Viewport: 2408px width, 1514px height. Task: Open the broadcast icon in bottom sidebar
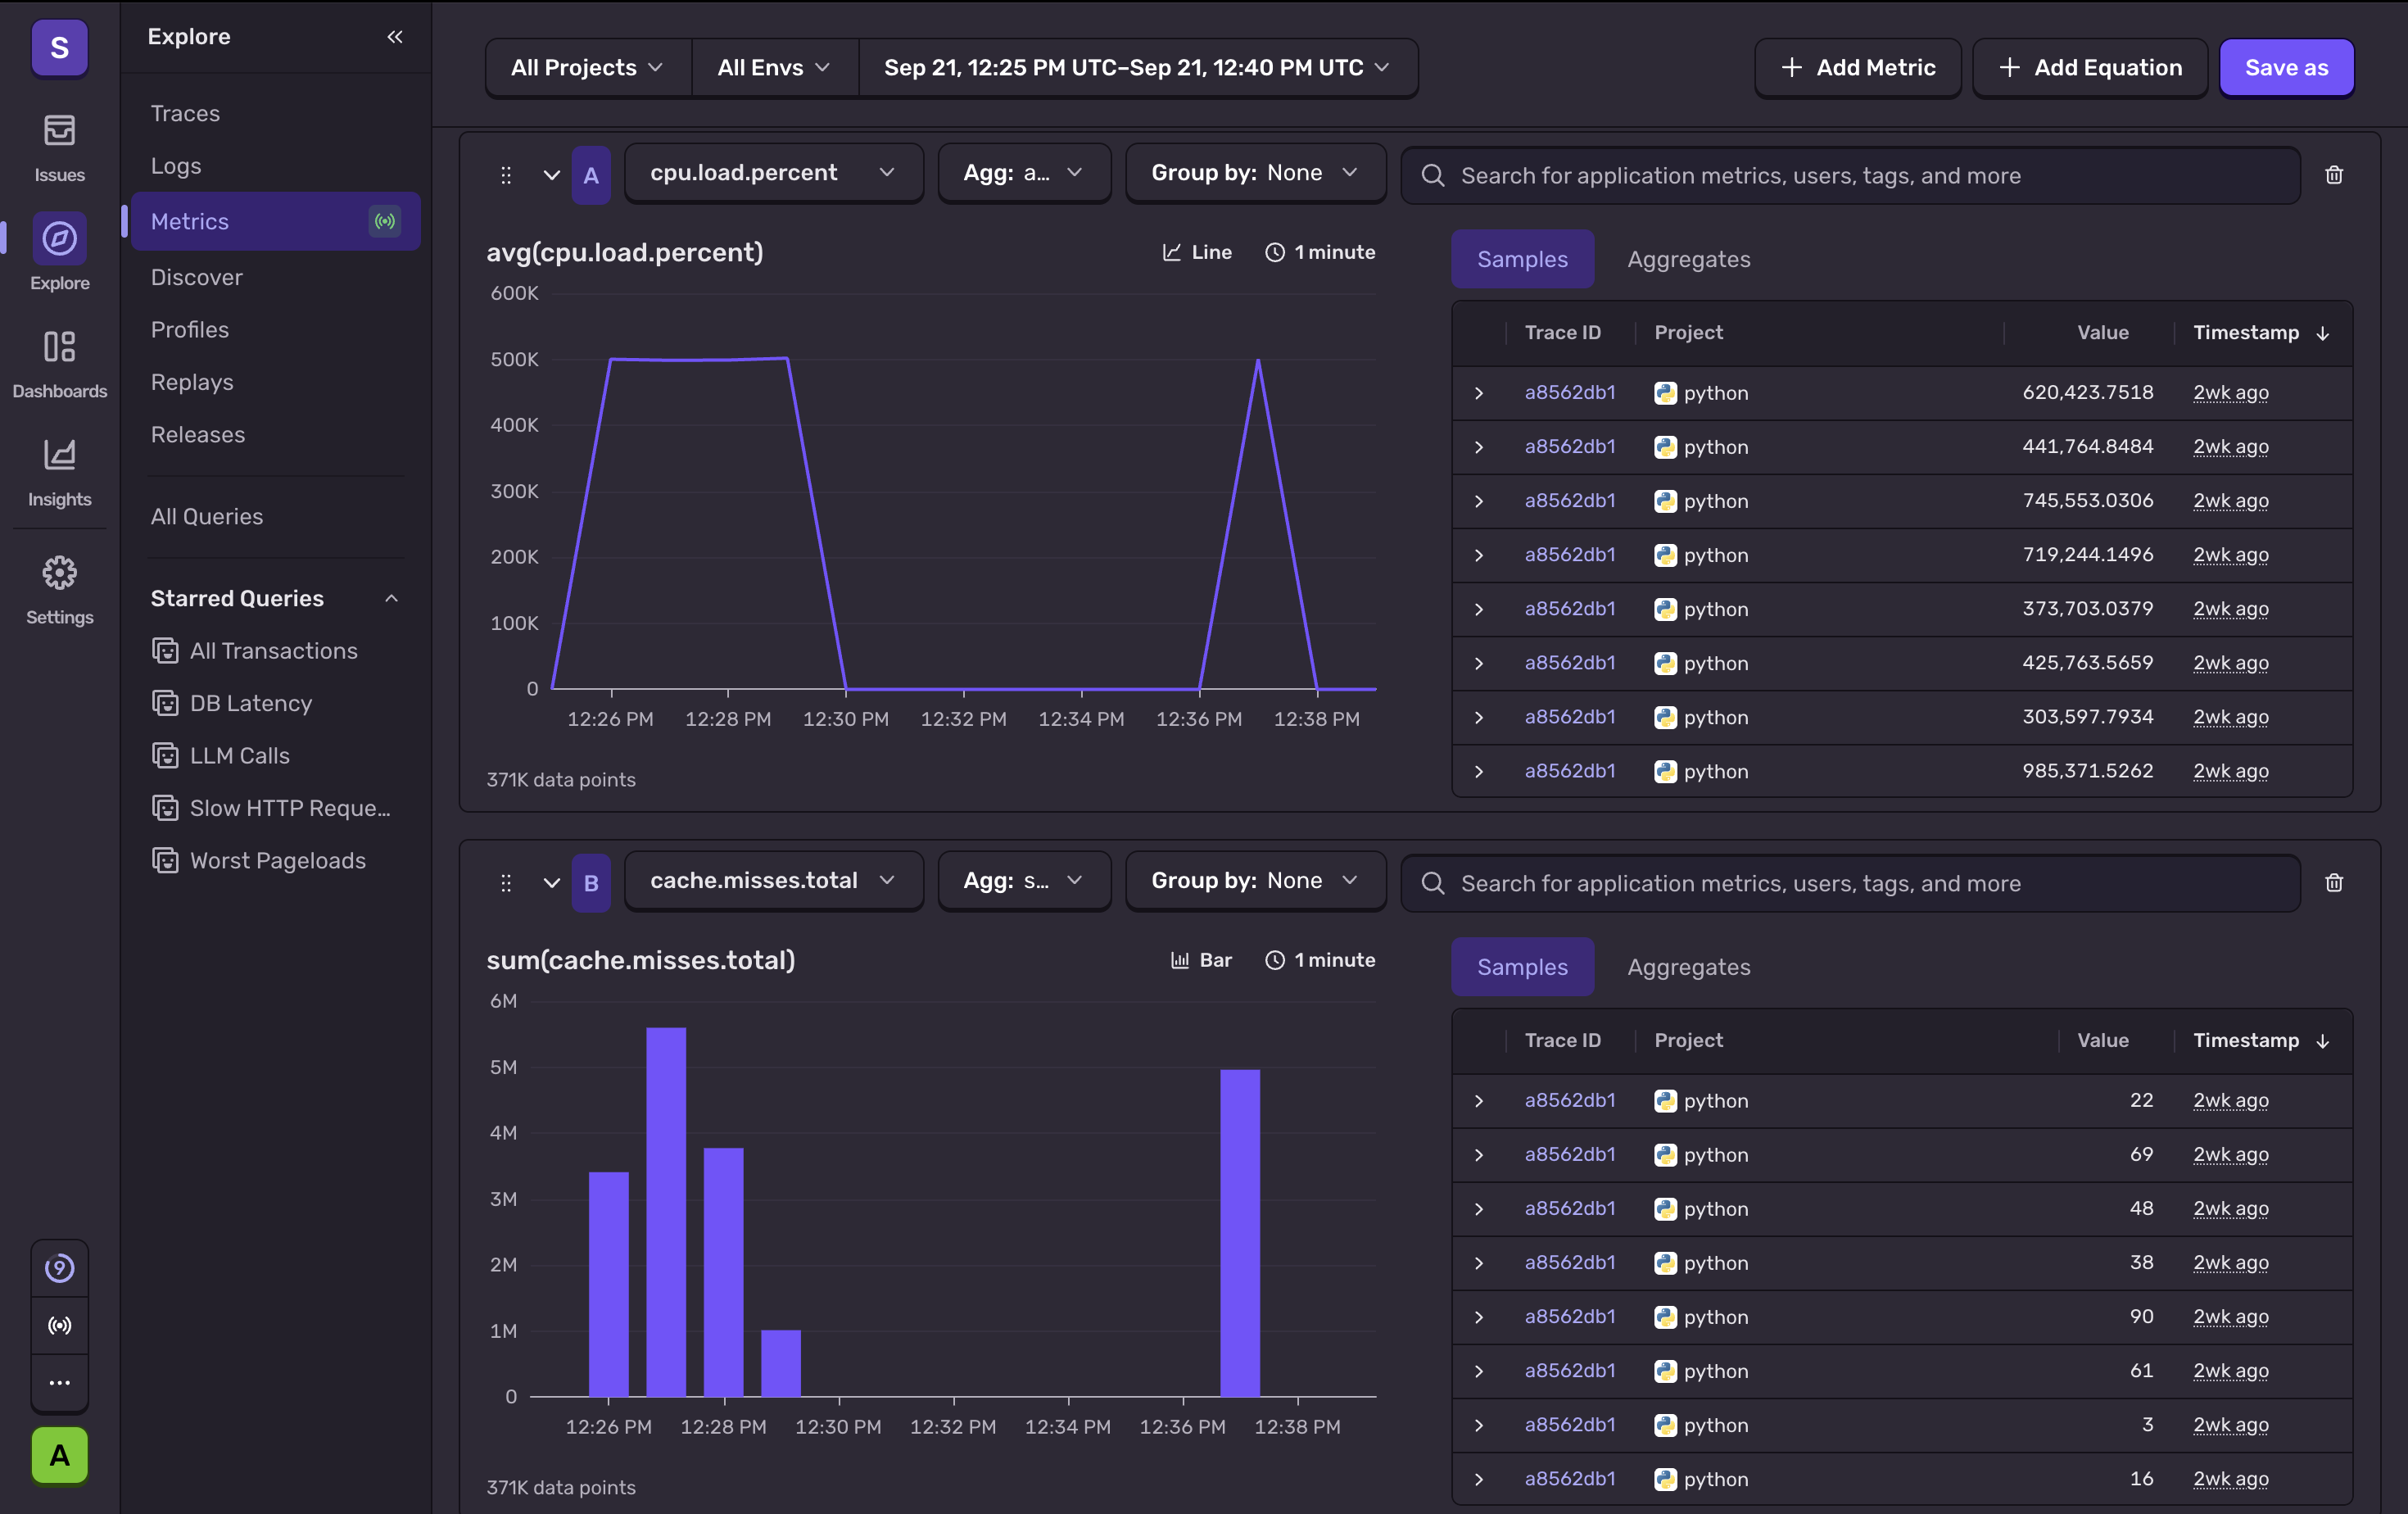59,1326
